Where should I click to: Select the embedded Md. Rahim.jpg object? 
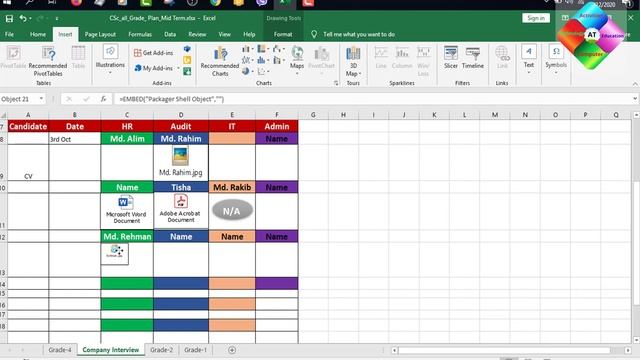pos(180,162)
